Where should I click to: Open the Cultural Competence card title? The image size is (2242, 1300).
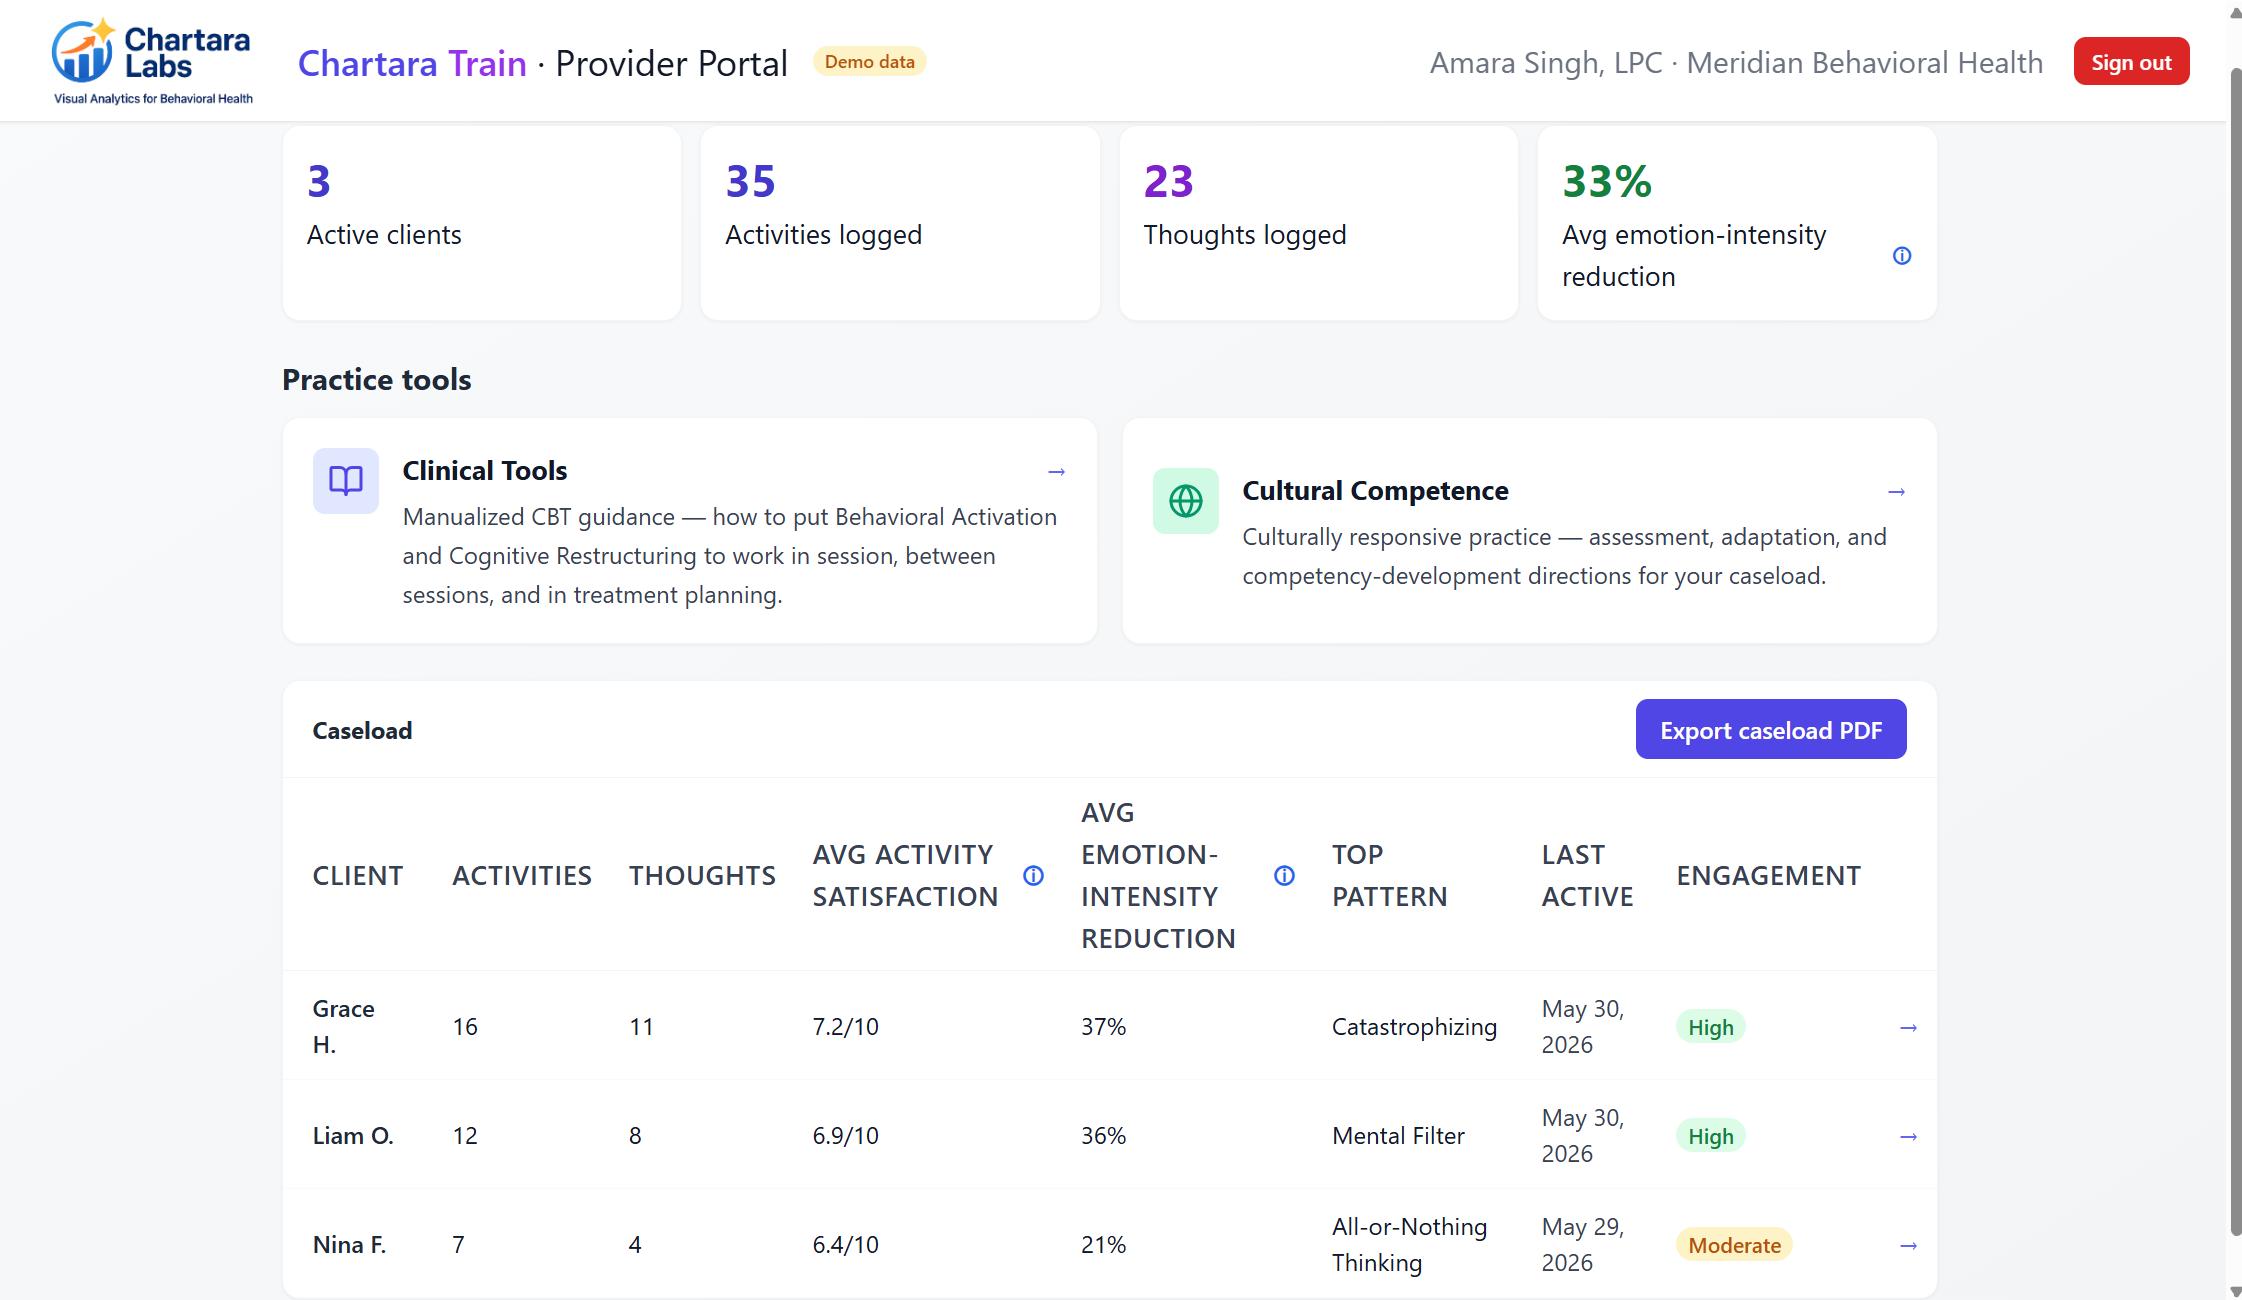coord(1375,491)
